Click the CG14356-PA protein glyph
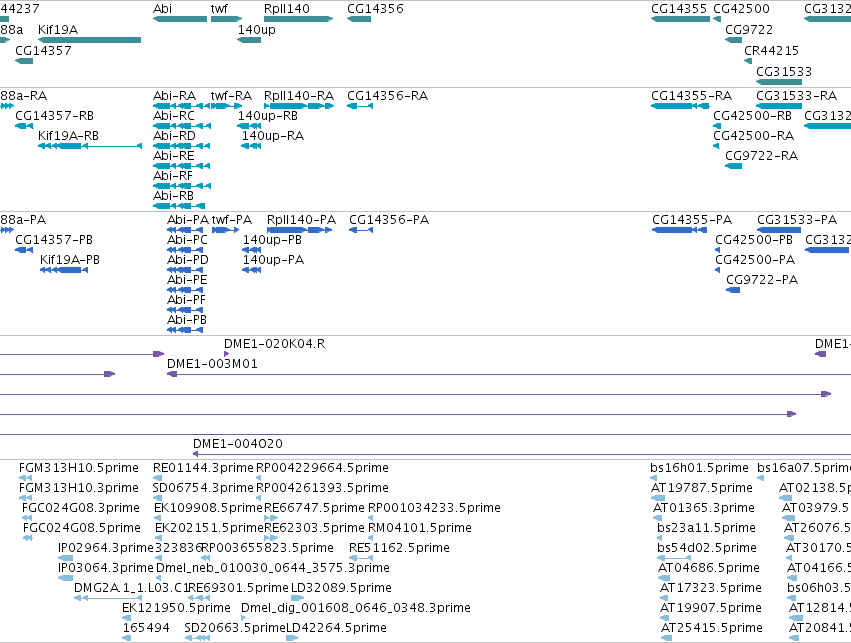Screen dimensions: 851x643 point(361,230)
